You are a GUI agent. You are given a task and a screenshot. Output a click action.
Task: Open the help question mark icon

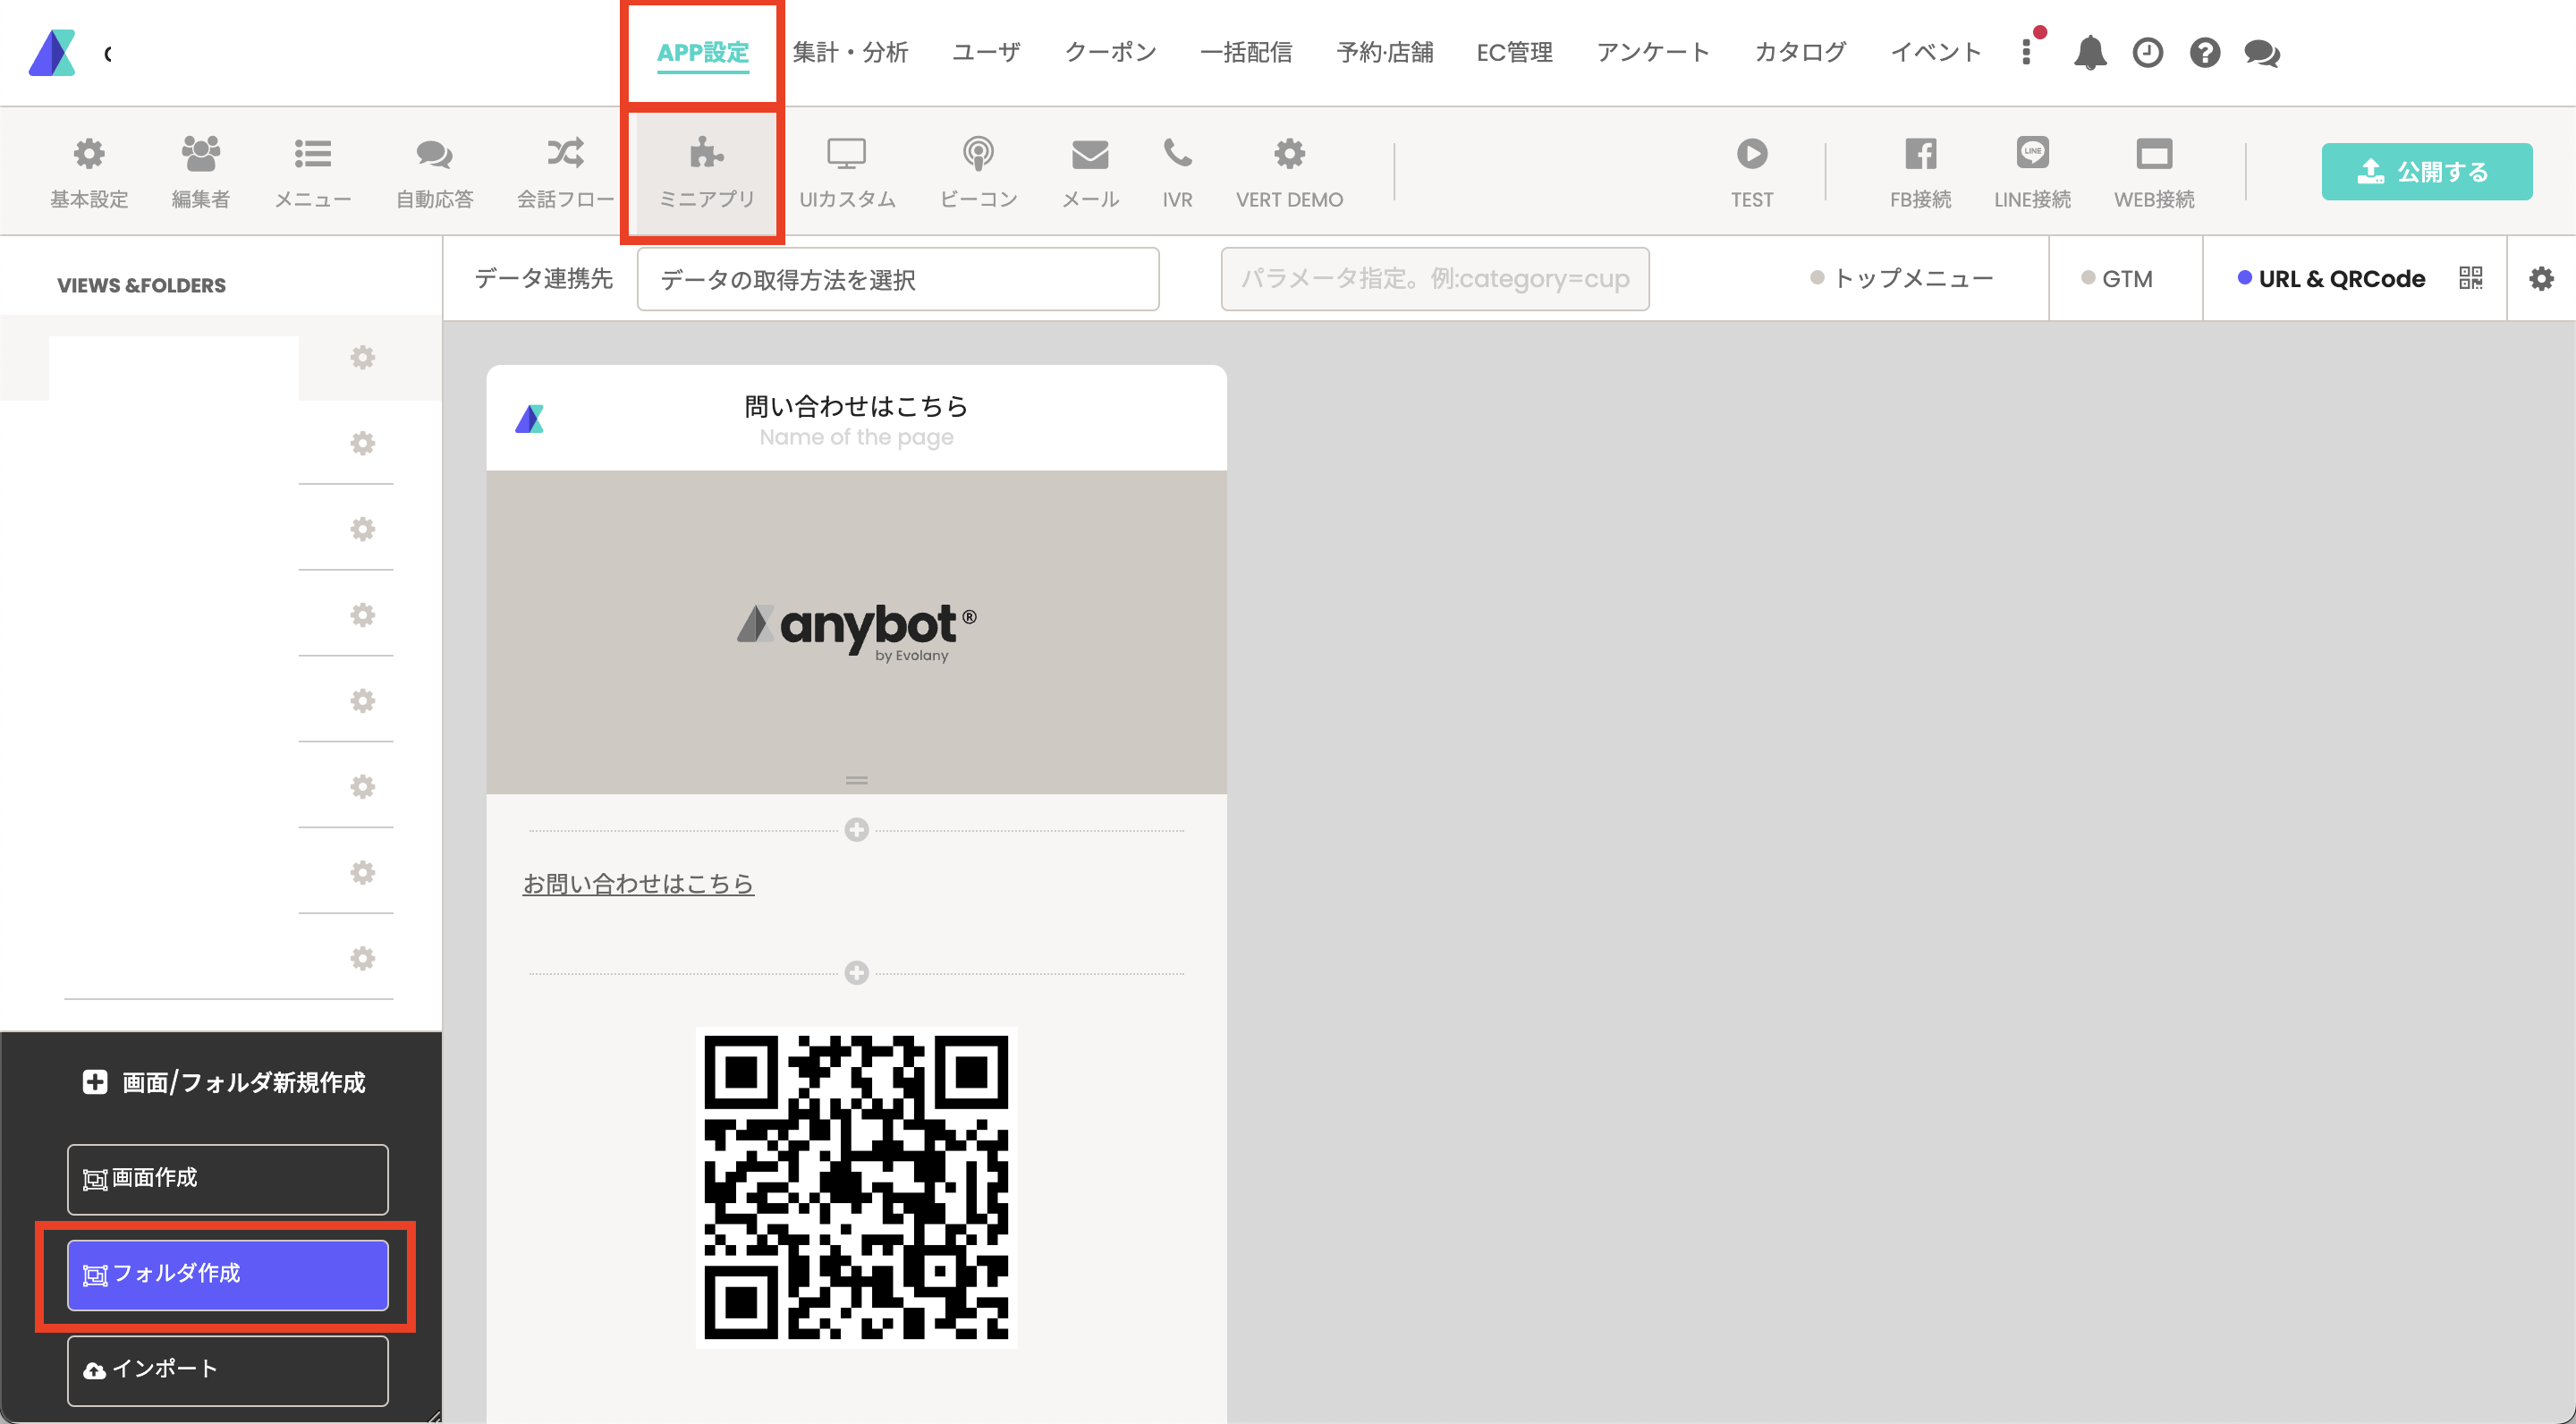[x=2204, y=52]
